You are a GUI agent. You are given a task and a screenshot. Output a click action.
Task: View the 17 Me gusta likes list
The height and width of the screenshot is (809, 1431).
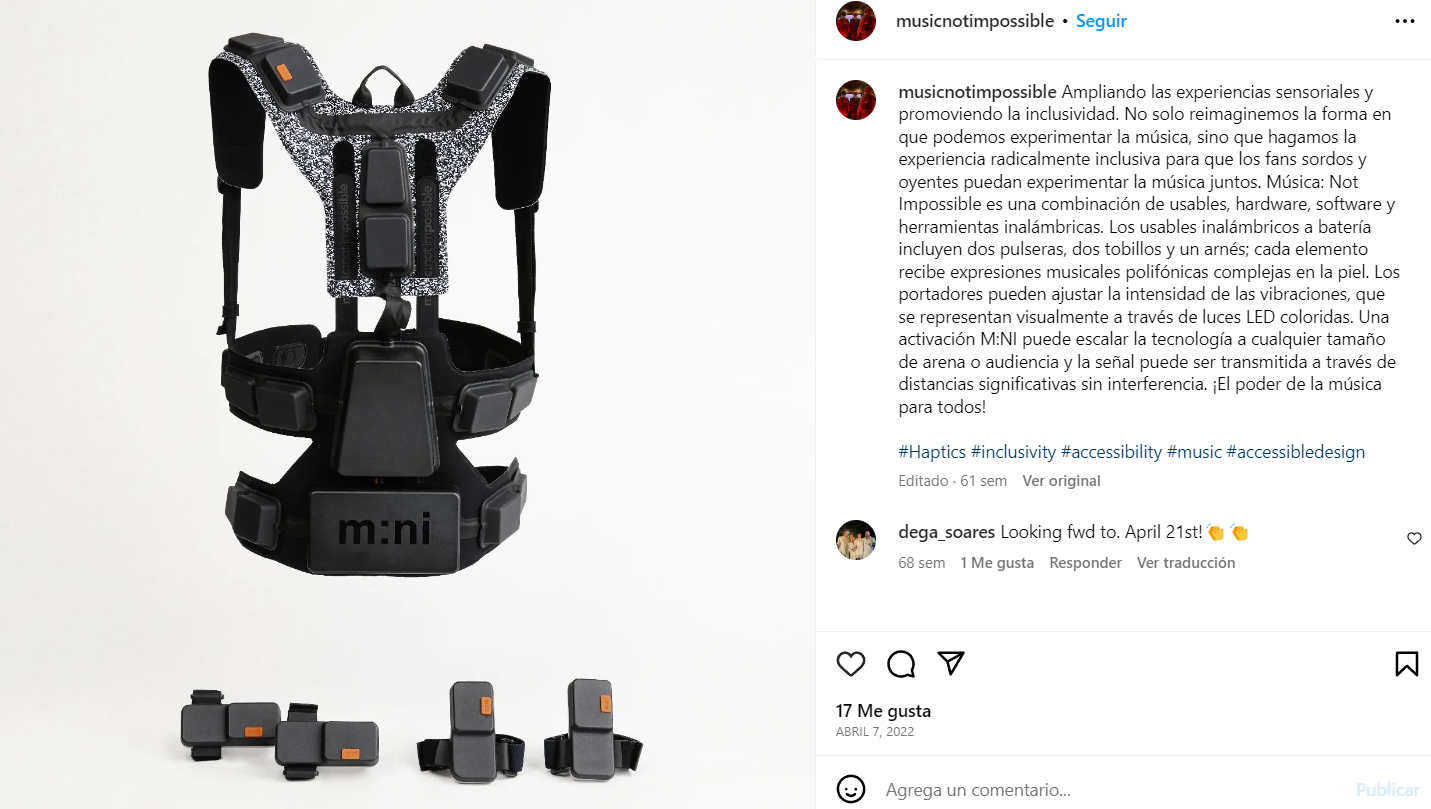(x=883, y=711)
